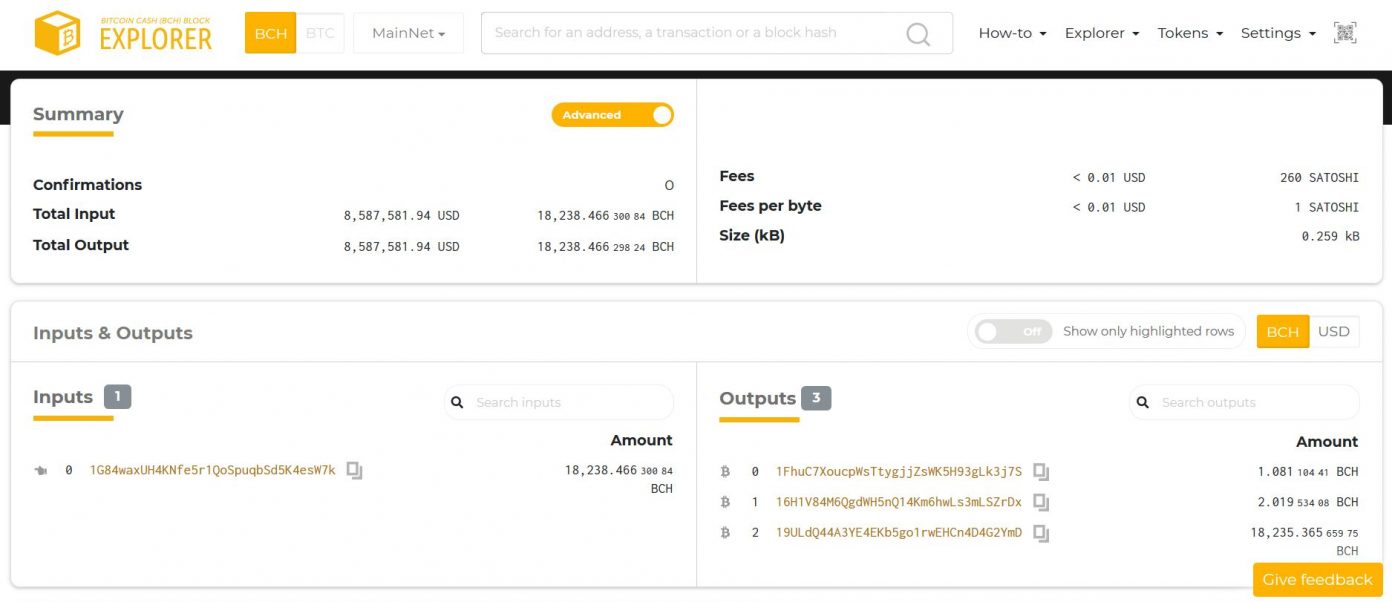The width and height of the screenshot is (1392, 602).
Task: Open the Tokens menu
Action: point(1190,33)
